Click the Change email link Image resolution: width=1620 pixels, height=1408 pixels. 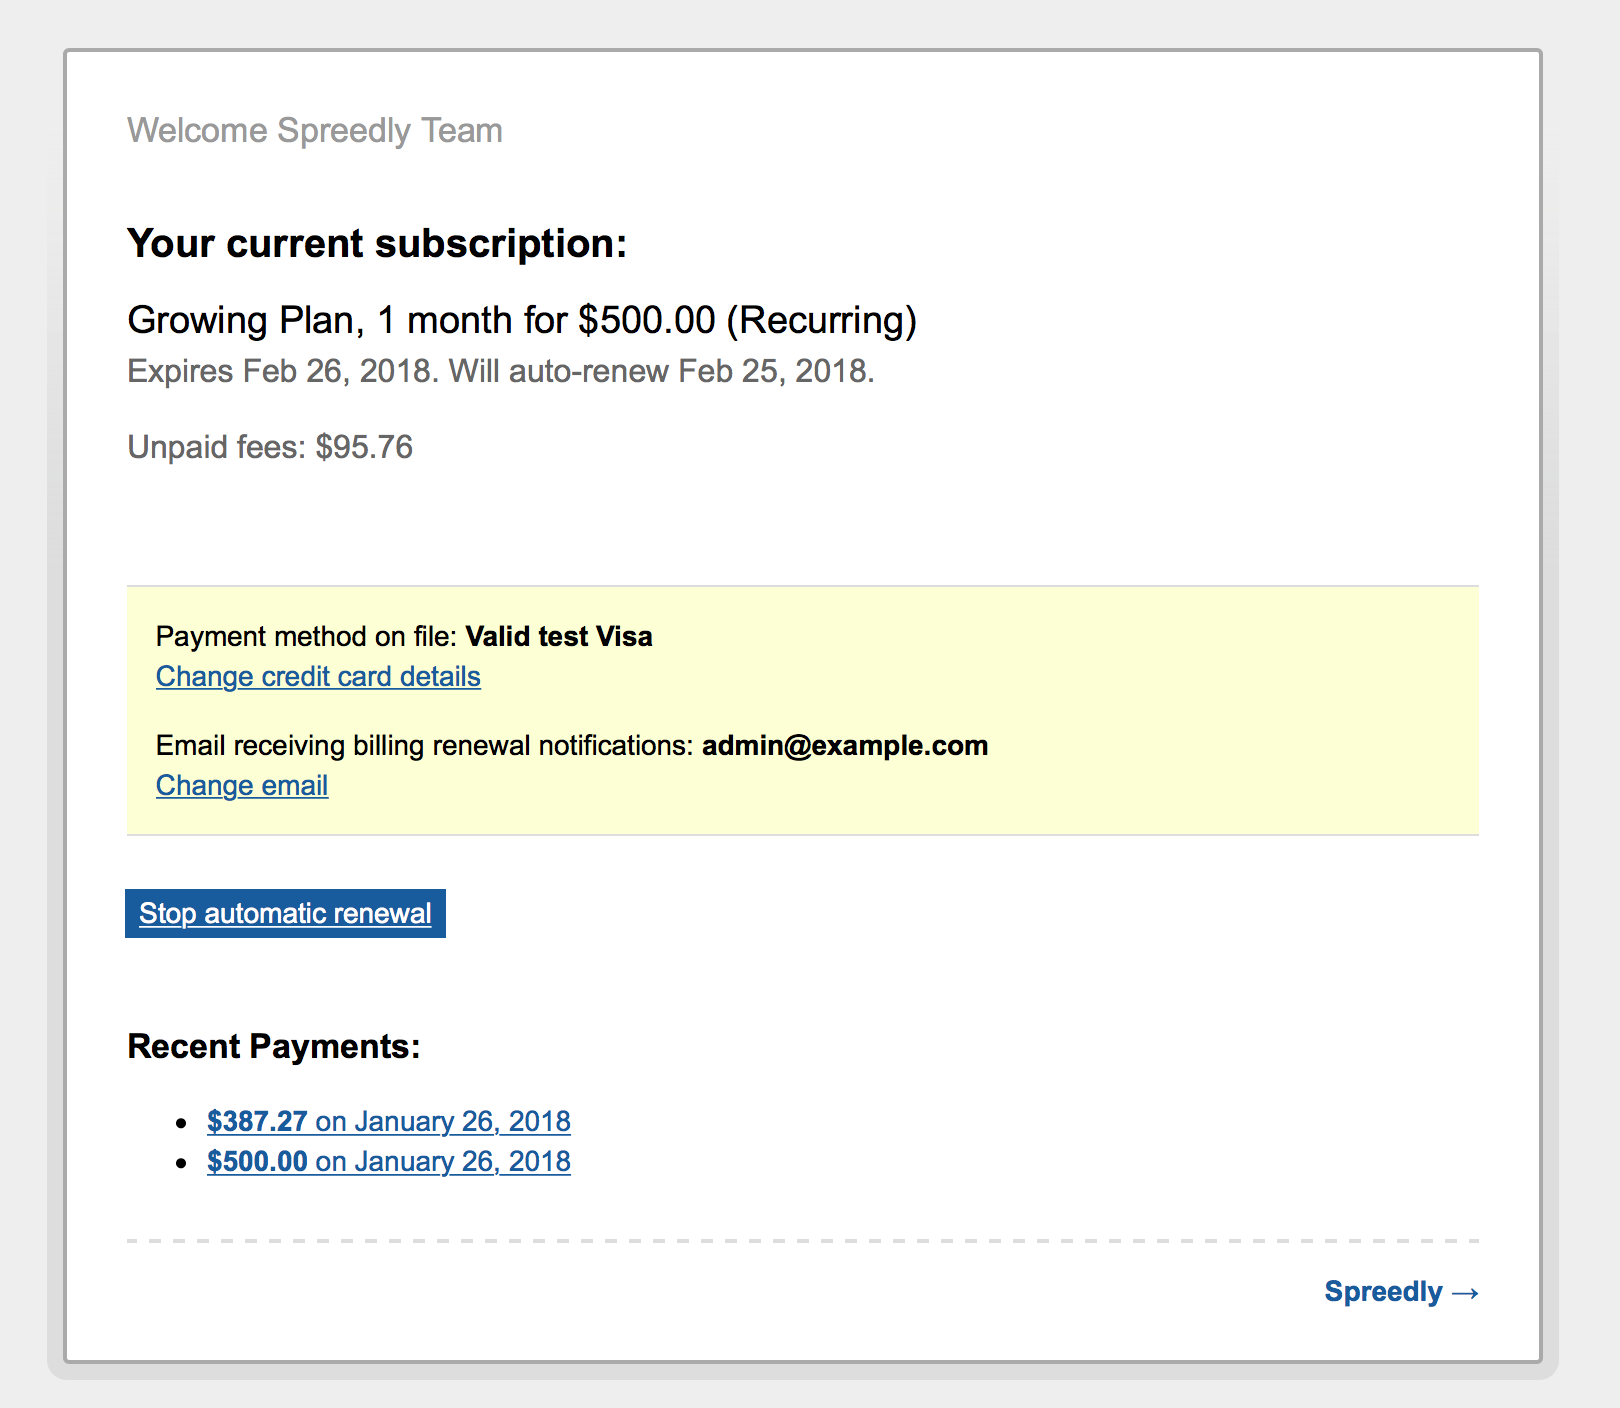pos(242,786)
